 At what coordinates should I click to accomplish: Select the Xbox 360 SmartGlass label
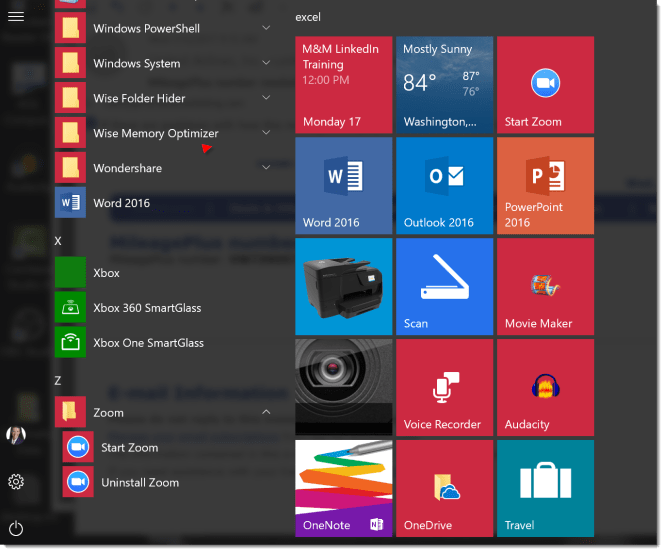(x=147, y=308)
